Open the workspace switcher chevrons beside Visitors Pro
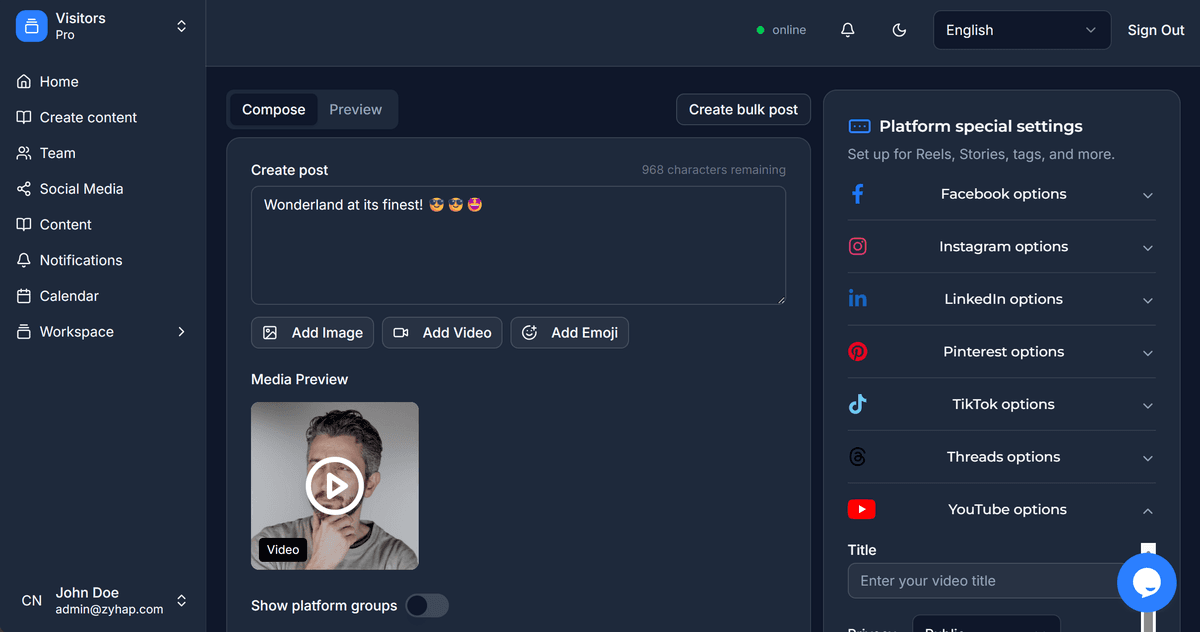 (x=181, y=26)
